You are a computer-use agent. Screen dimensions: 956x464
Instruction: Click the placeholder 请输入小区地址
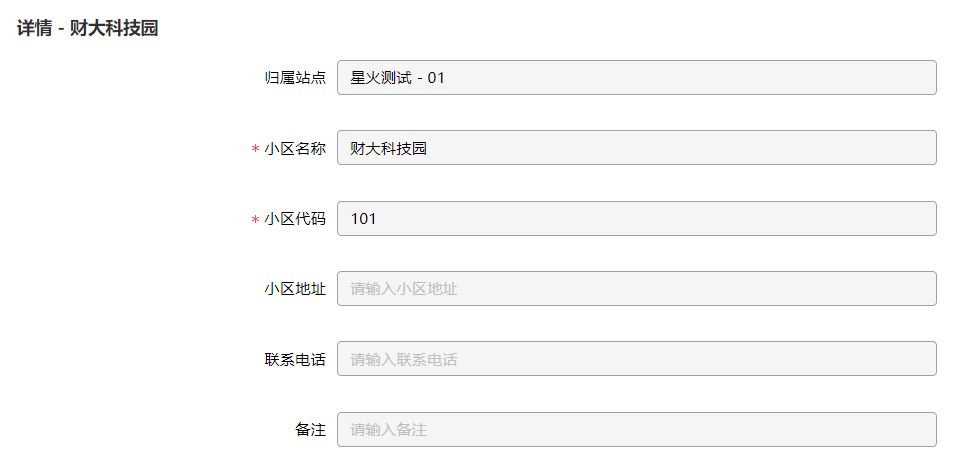coord(404,289)
